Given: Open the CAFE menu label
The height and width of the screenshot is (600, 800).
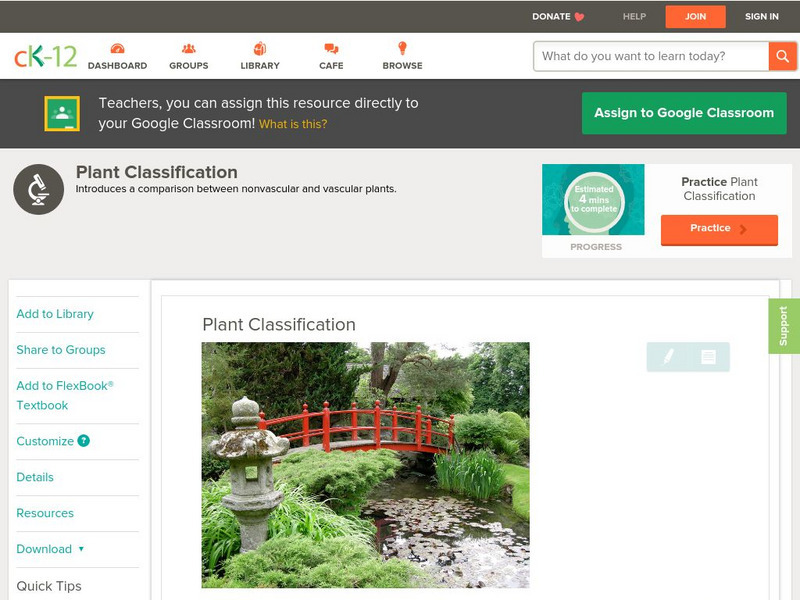Looking at the screenshot, I should (x=331, y=66).
